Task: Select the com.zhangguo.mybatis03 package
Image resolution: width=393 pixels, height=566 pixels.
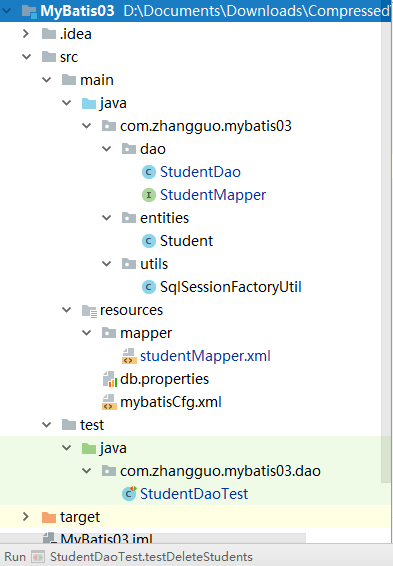Action: (206, 126)
